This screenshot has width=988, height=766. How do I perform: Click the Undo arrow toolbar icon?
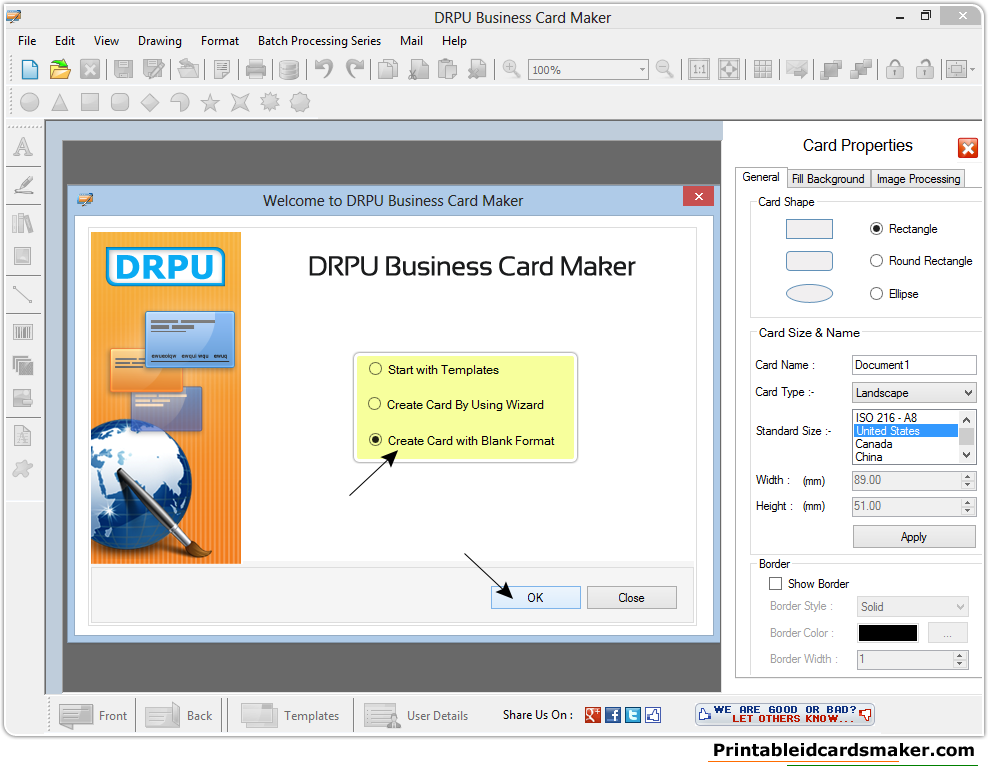(x=323, y=68)
